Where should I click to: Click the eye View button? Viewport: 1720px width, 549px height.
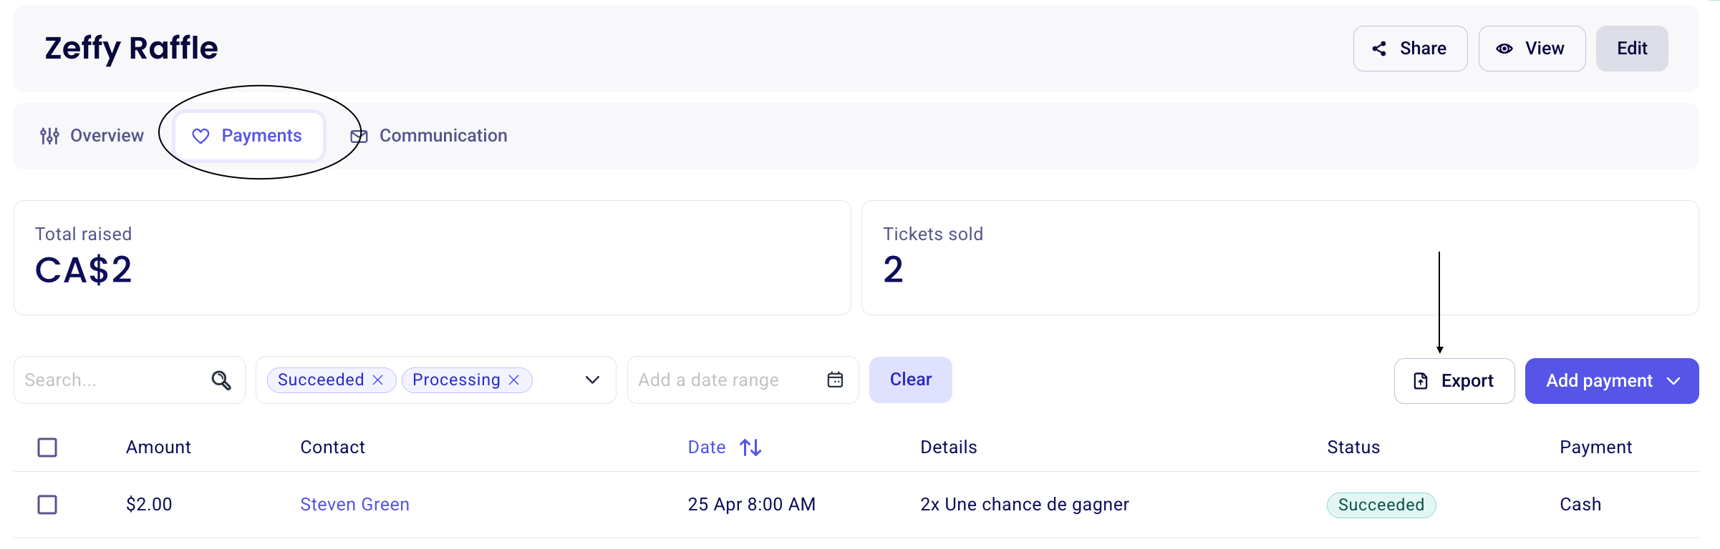pos(1531,49)
